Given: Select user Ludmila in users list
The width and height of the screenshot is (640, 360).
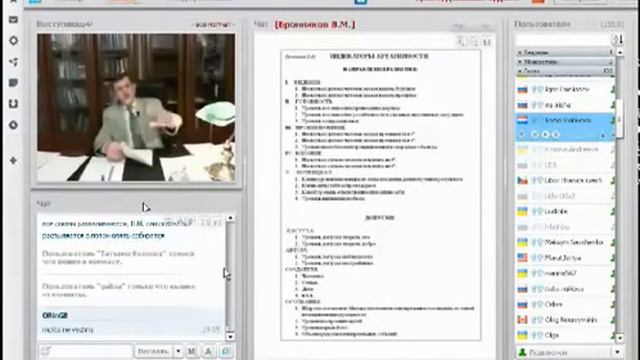Looking at the screenshot, I should coord(565,211).
